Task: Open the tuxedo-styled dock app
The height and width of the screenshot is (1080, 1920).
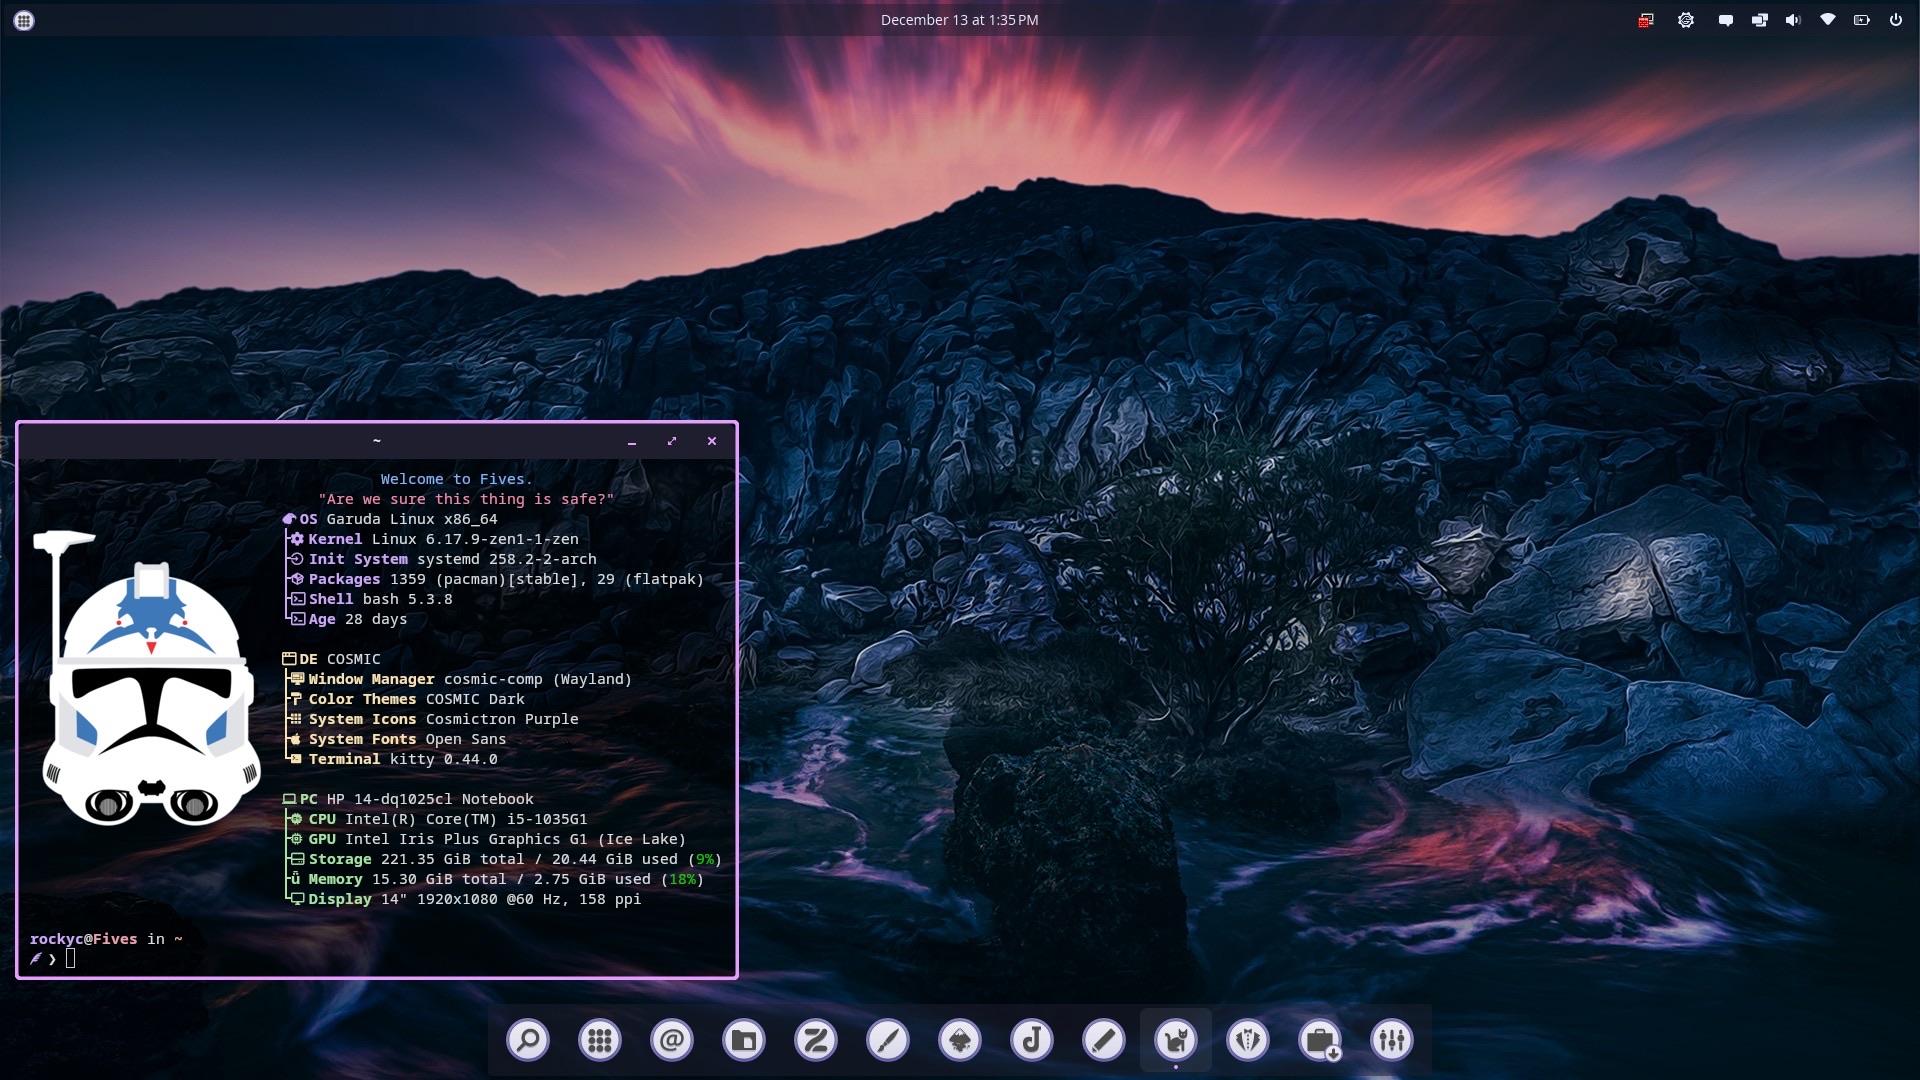Action: 1248,1041
